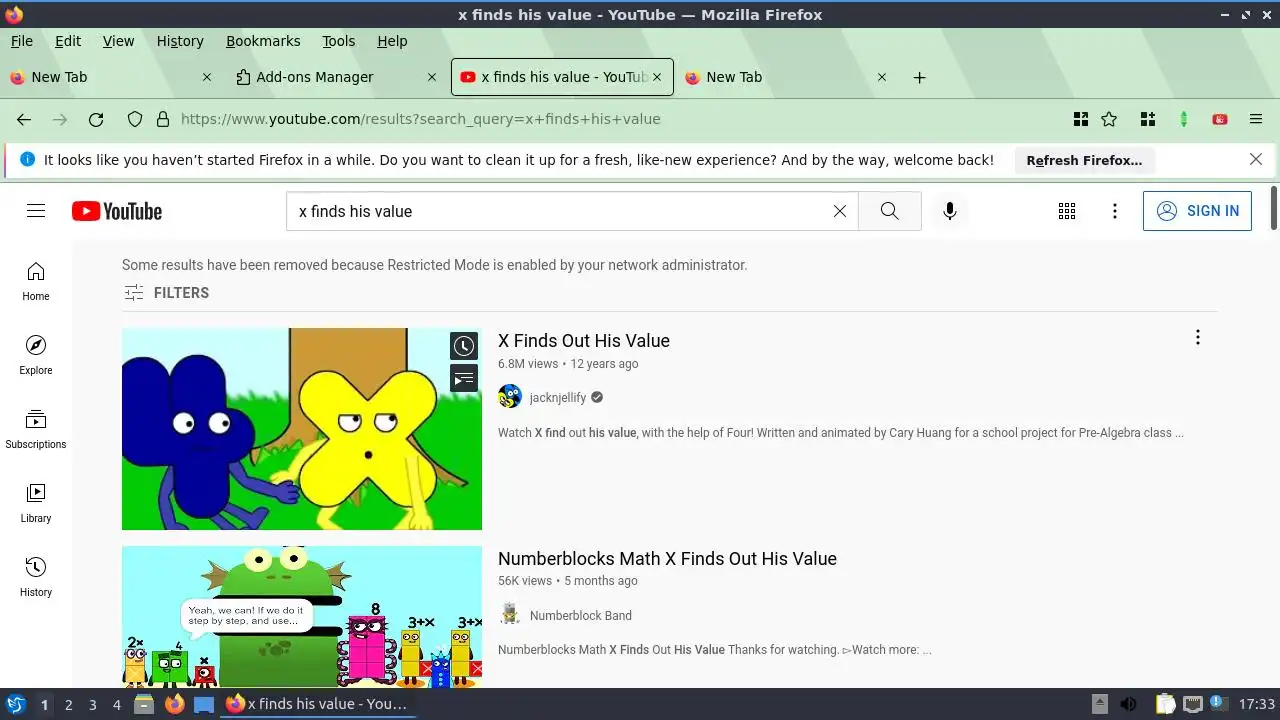Add first video to Watch Later
The width and height of the screenshot is (1280, 720).
(464, 346)
